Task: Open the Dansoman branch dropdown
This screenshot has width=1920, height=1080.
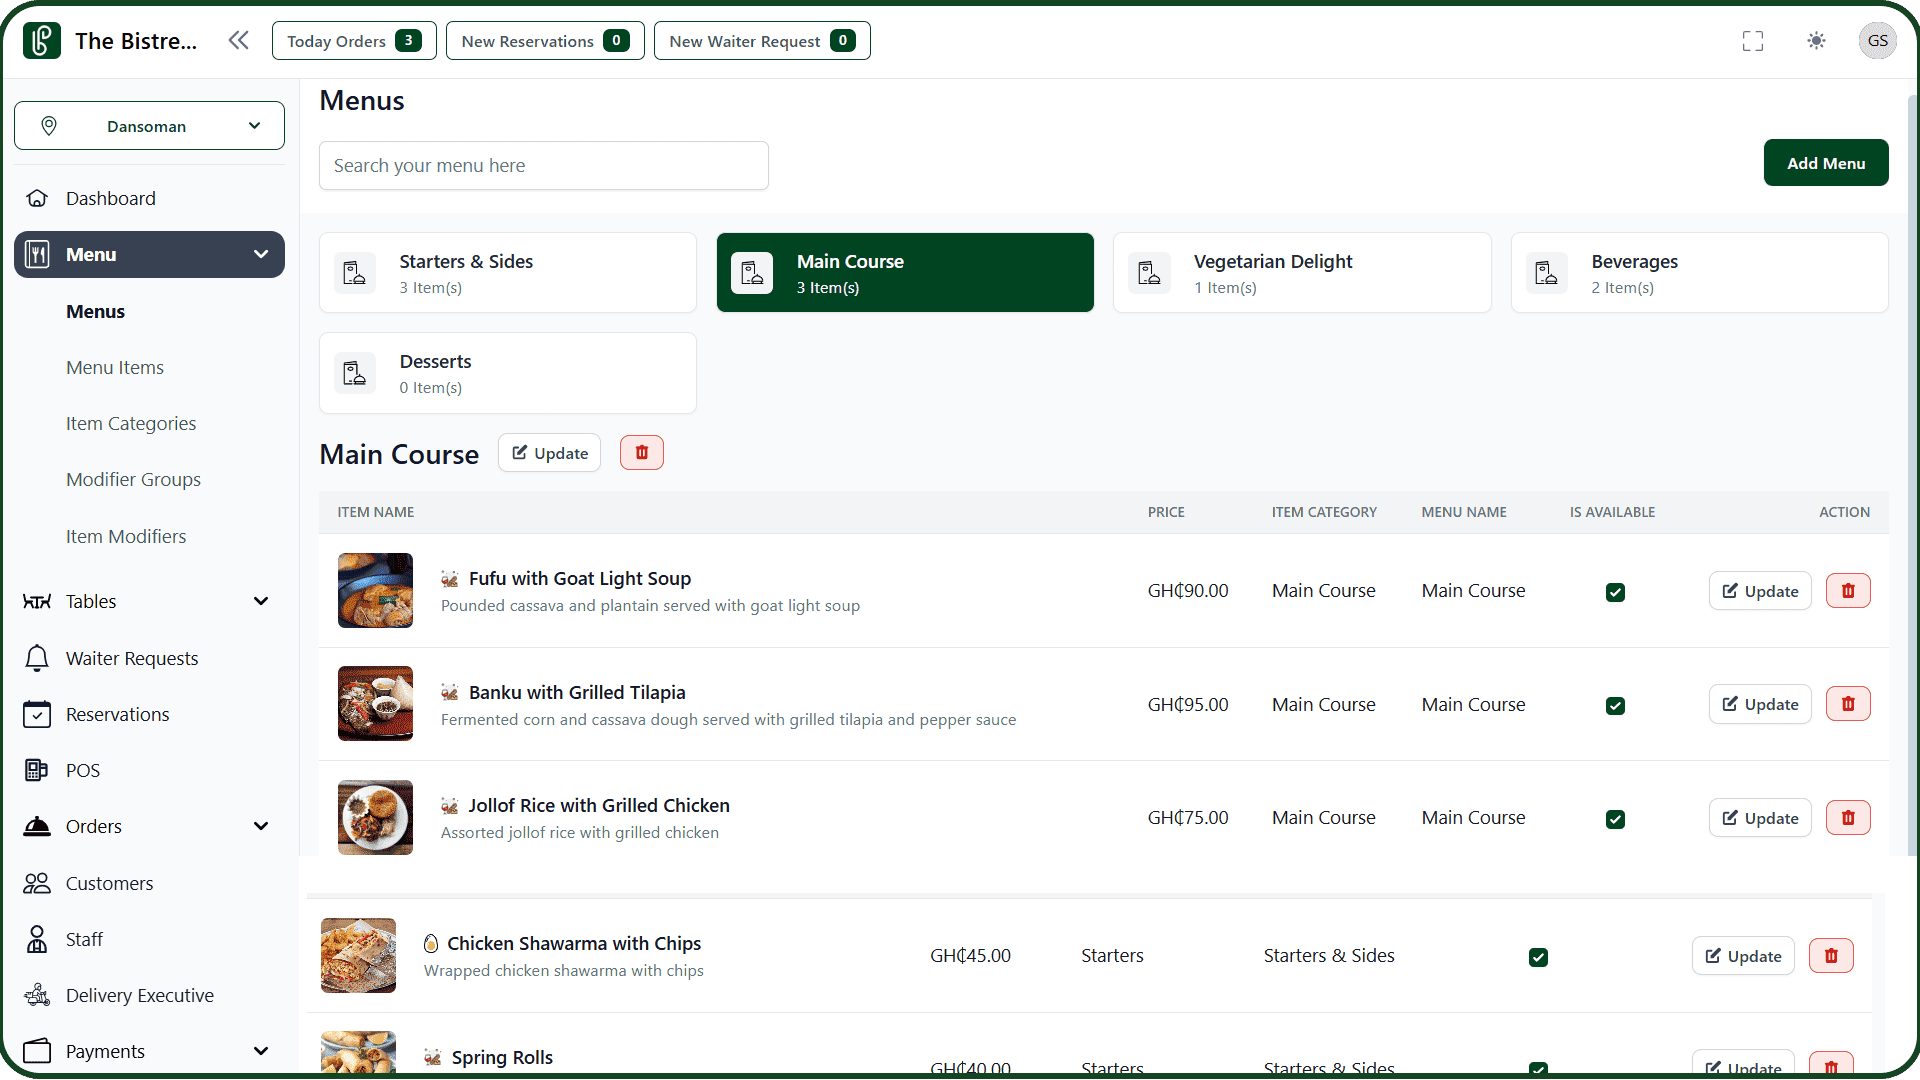Action: click(x=149, y=126)
